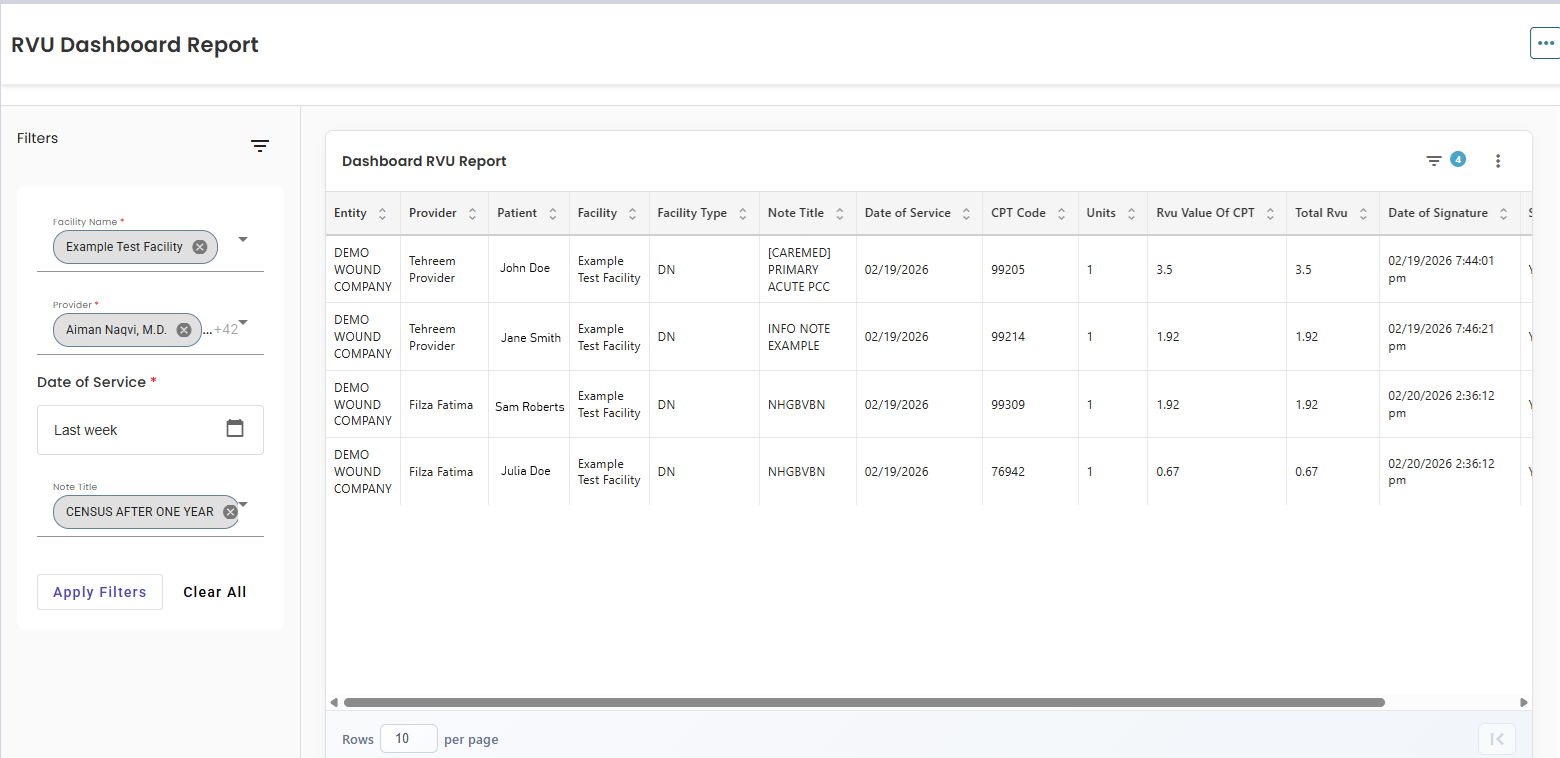
Task: Sort by the CPT Code column
Action: (1061, 213)
